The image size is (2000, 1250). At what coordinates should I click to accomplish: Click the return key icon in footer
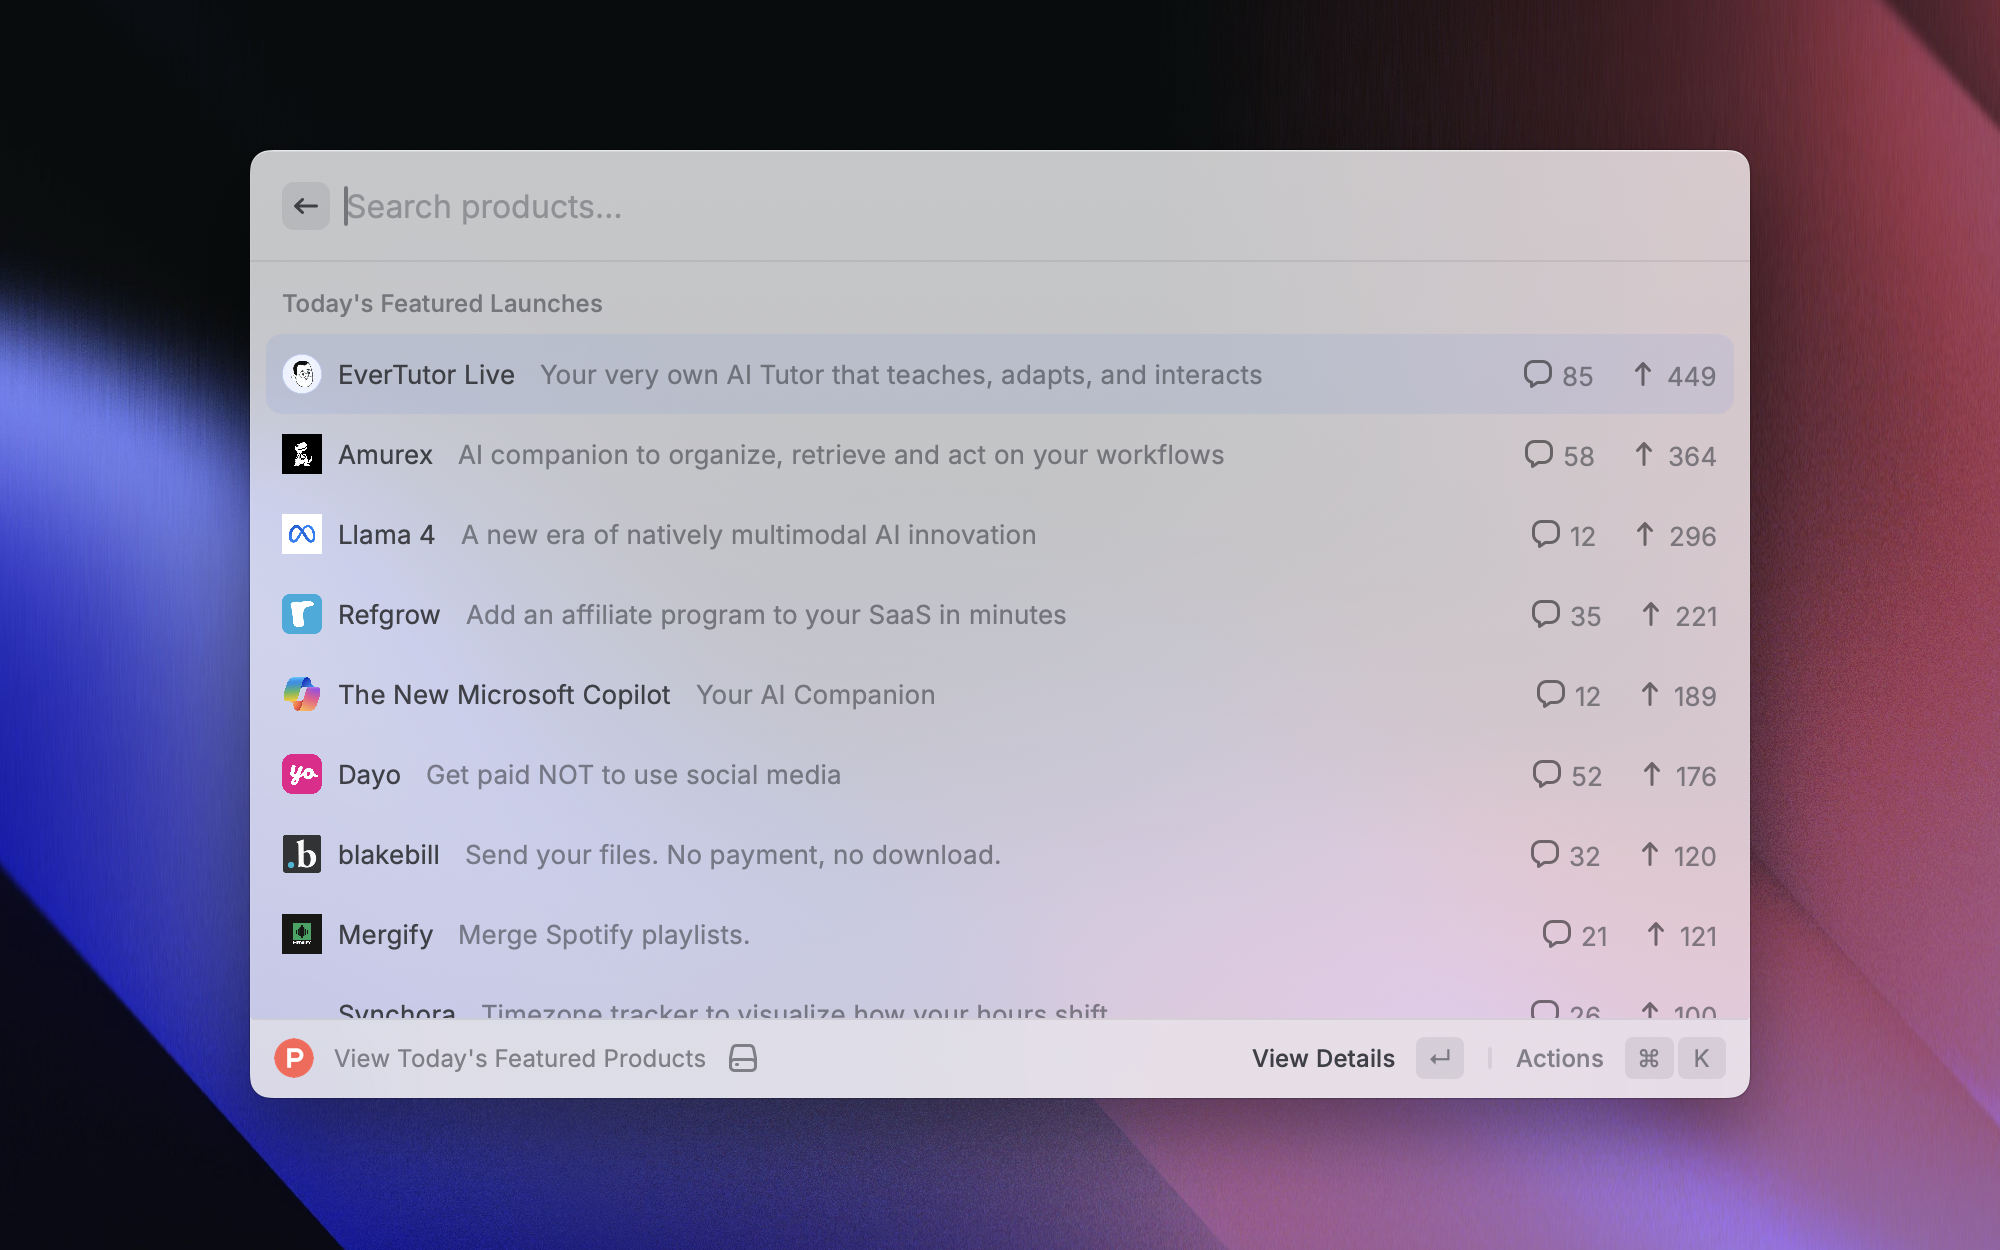(1439, 1058)
